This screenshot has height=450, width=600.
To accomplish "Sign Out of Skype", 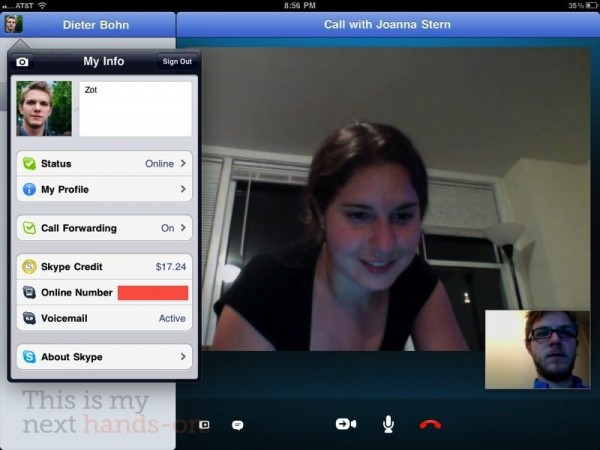I will pos(177,61).
